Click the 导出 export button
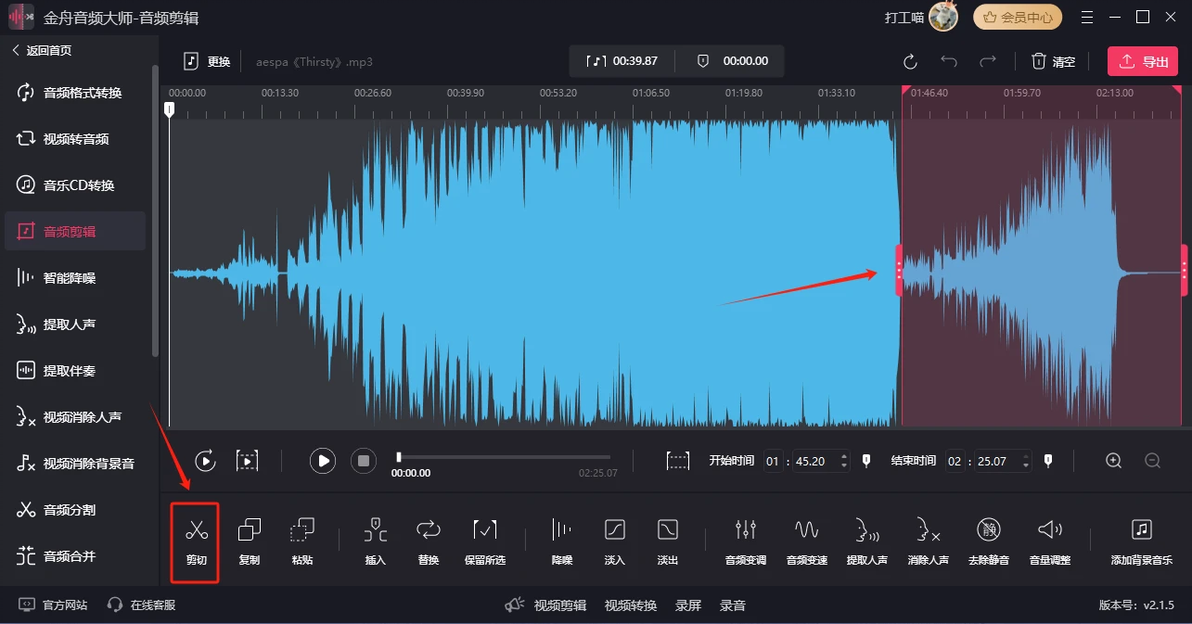1192x624 pixels. point(1142,62)
